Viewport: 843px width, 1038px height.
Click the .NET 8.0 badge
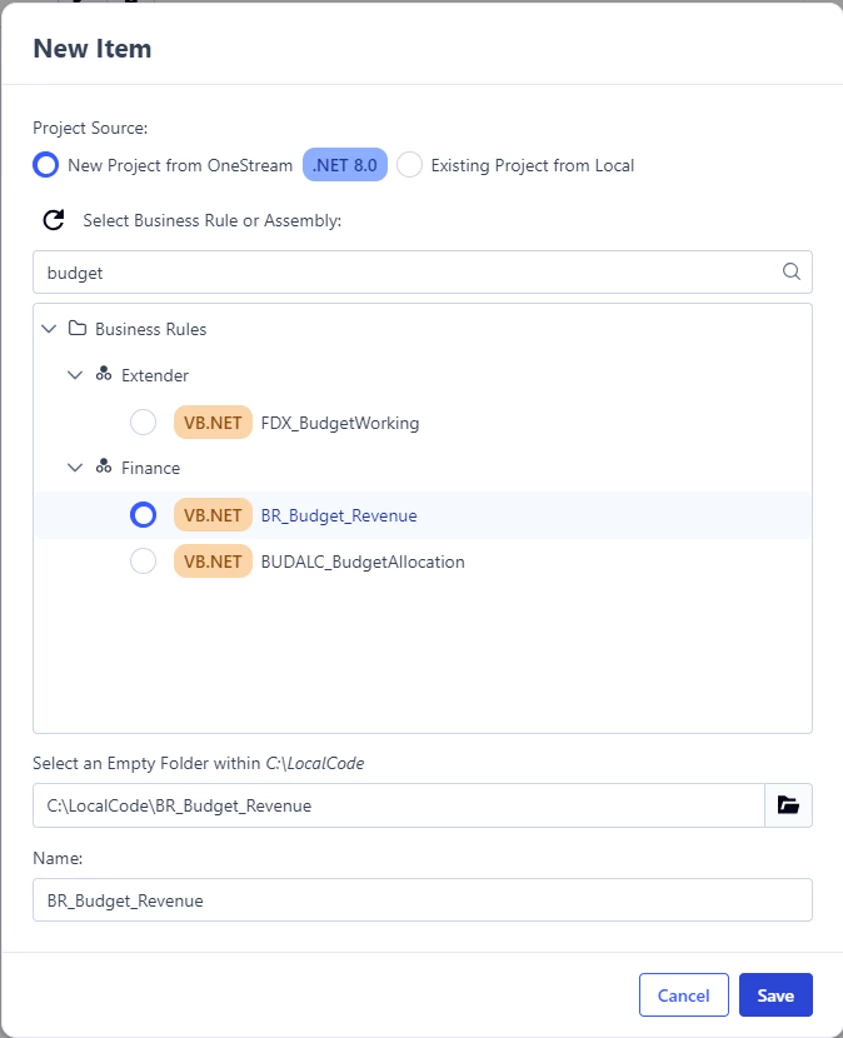coord(345,165)
